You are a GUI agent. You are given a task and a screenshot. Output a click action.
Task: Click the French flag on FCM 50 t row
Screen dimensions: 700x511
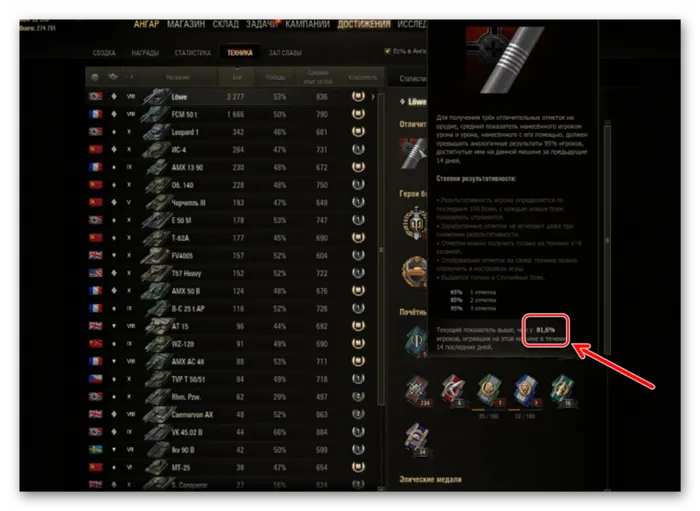point(95,114)
